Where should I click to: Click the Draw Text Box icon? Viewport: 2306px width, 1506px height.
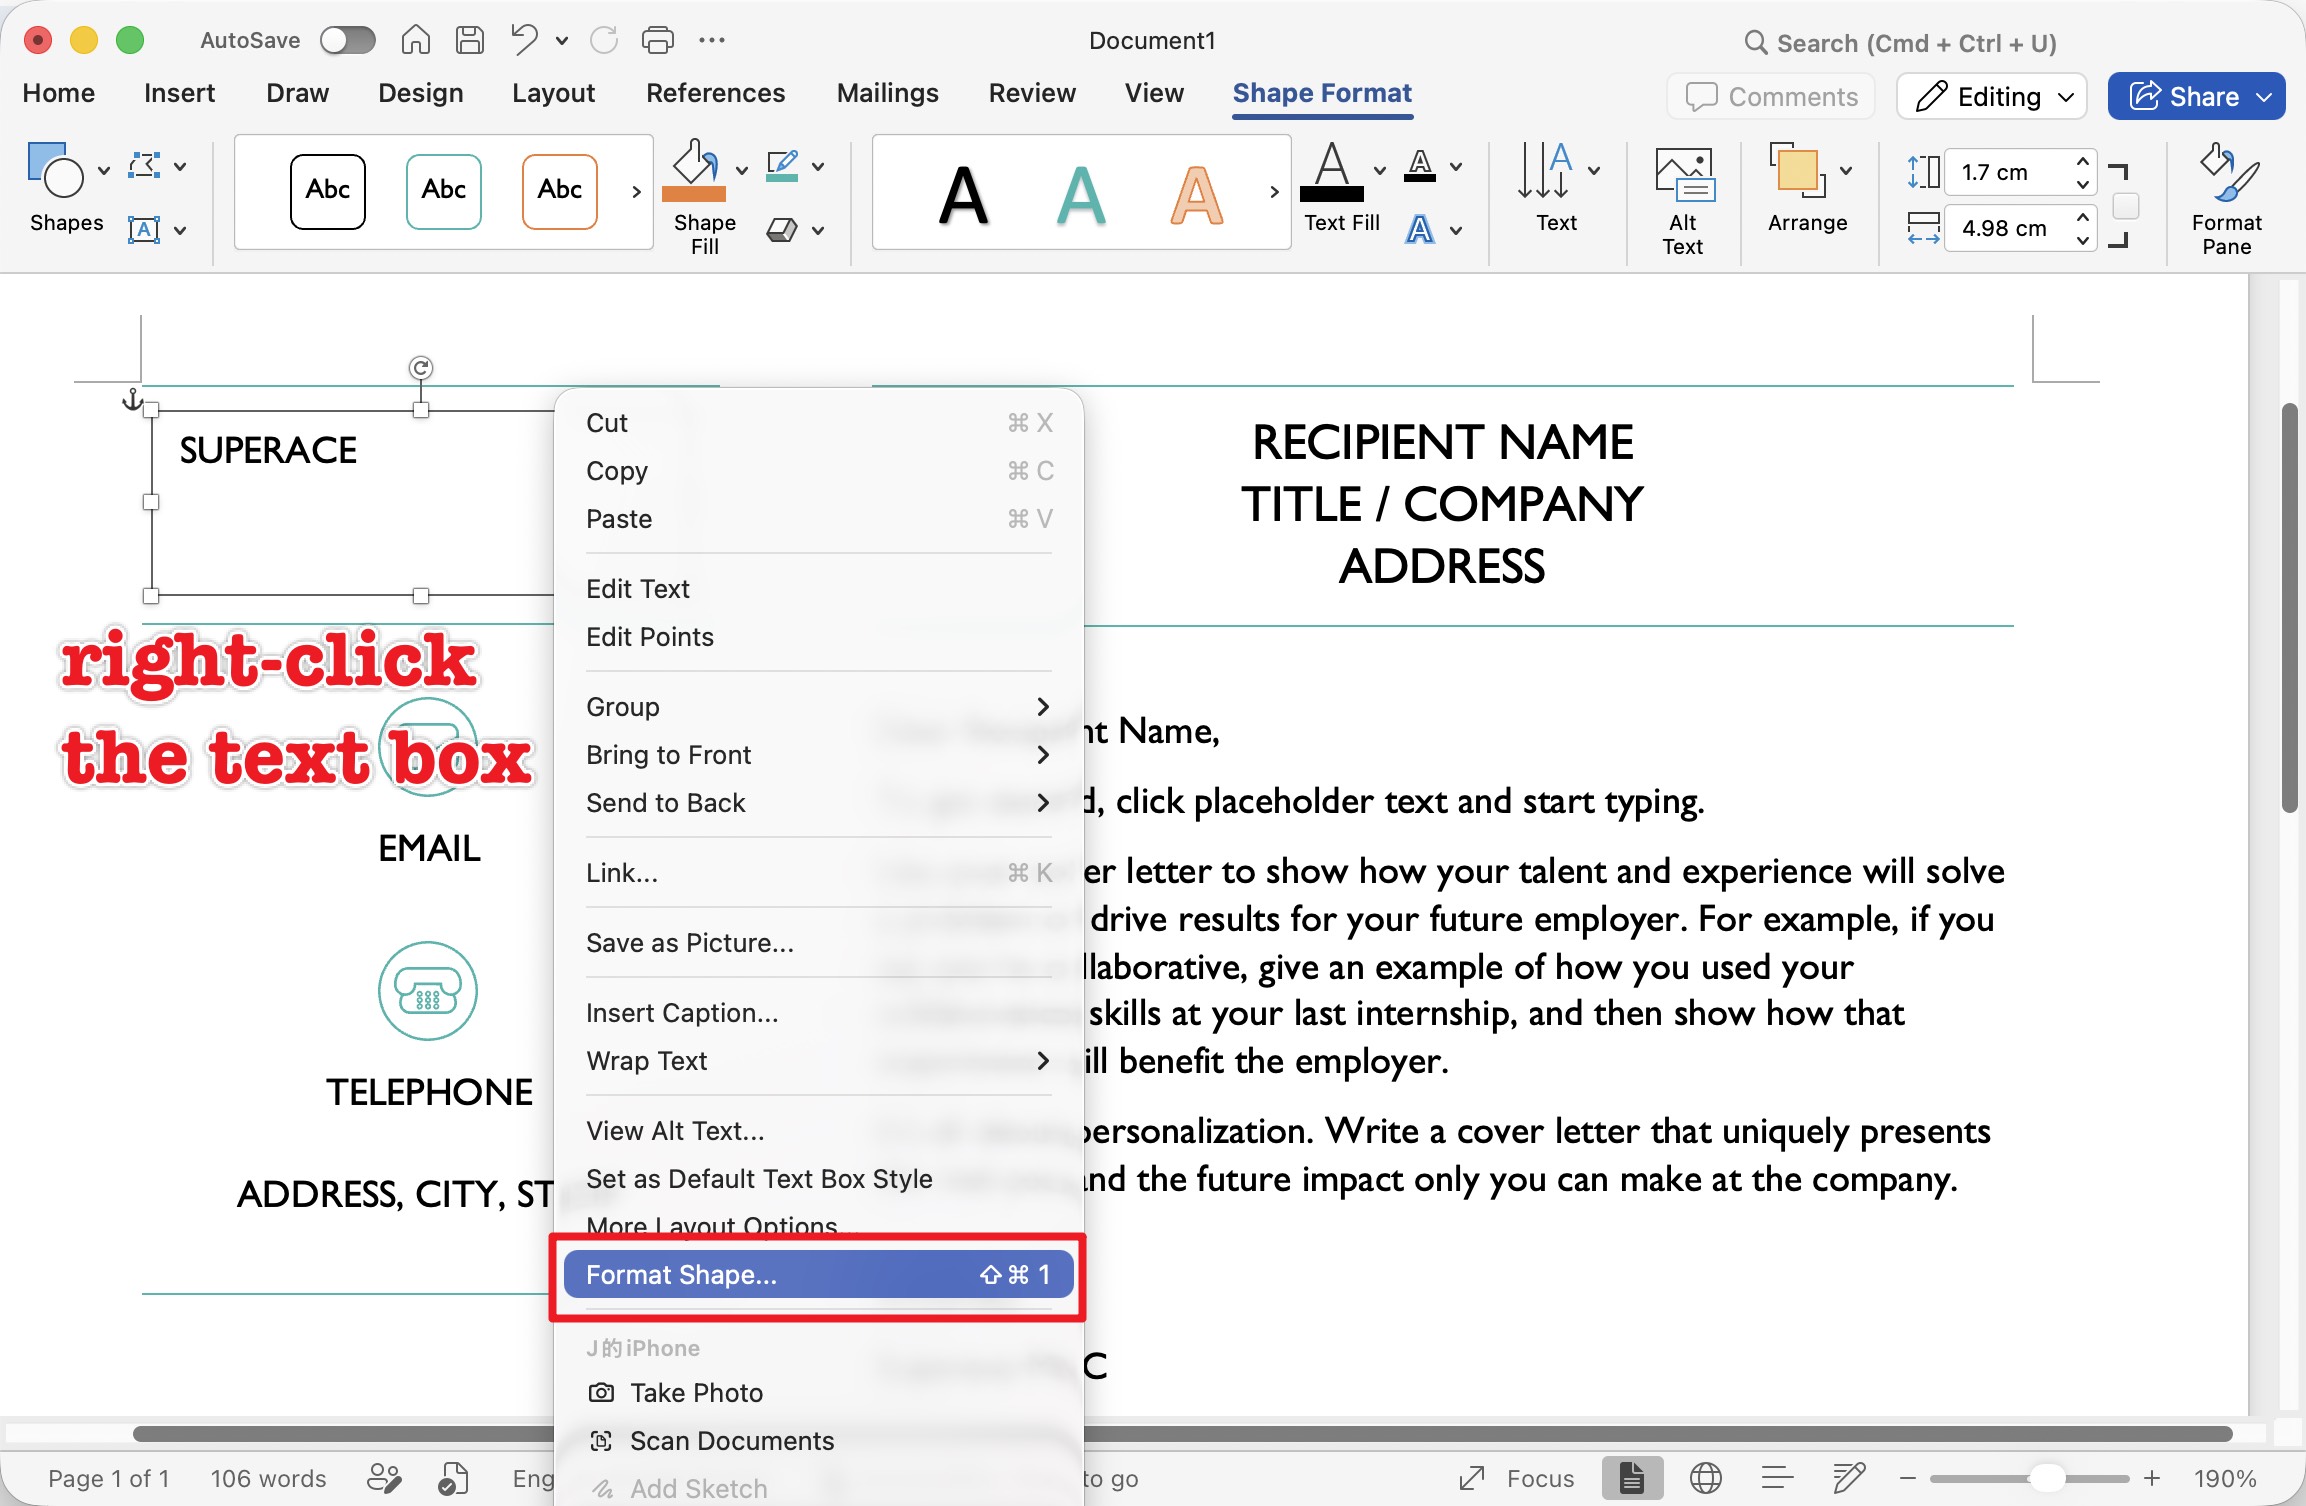coord(144,230)
